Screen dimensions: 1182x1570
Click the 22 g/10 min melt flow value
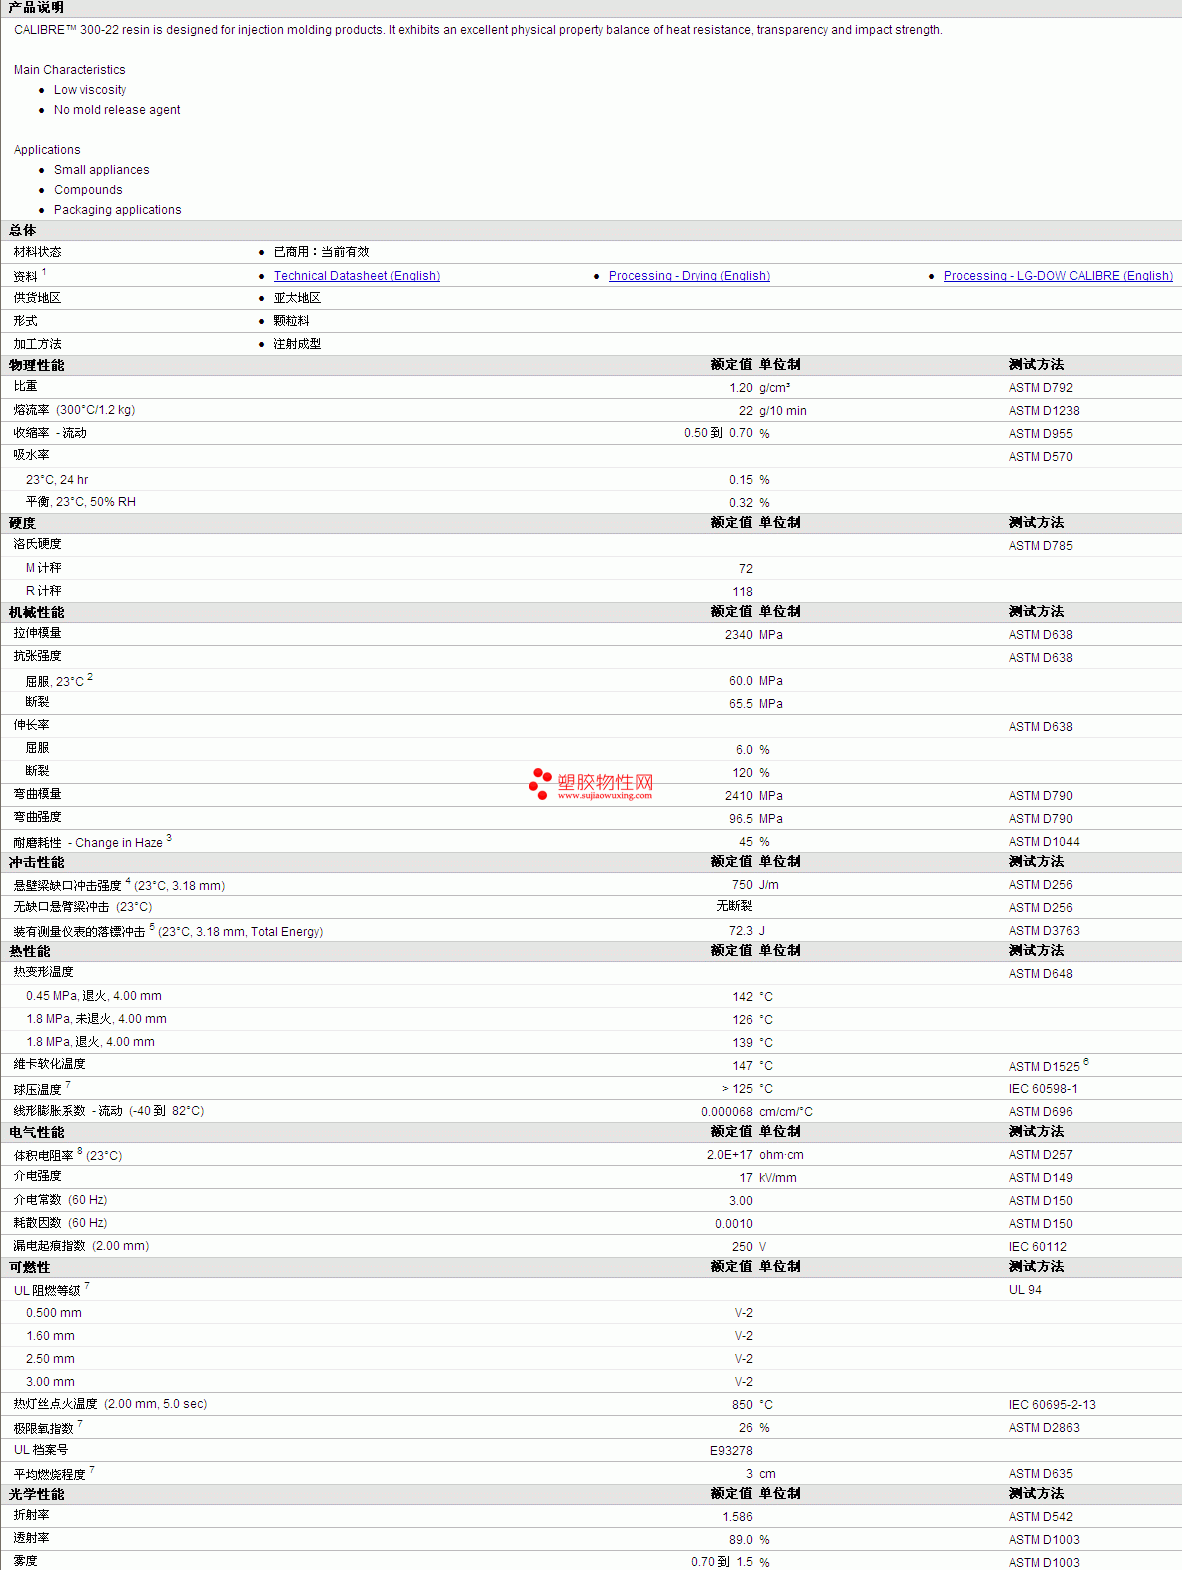point(772,411)
